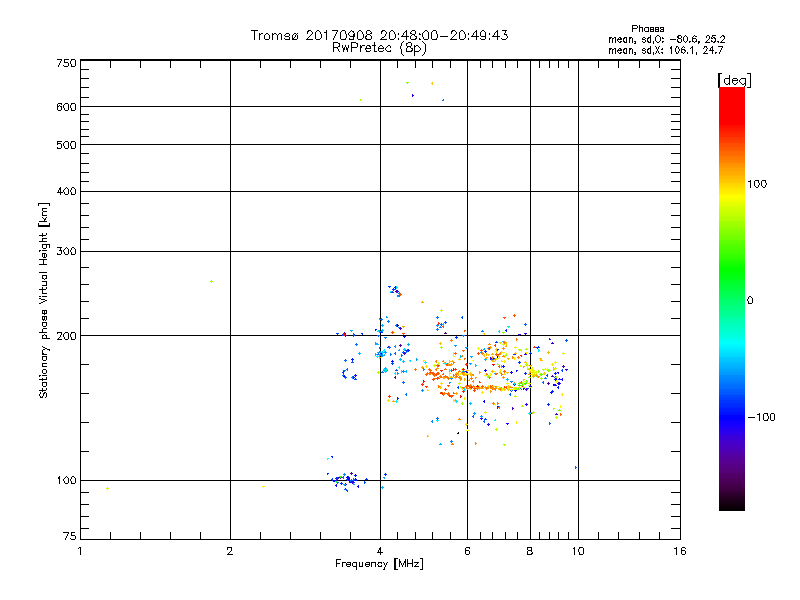The height and width of the screenshot is (600, 800).
Task: Click the 'Stationary phase Virtual Height [km]' axis title
Action: pyautogui.click(x=44, y=300)
